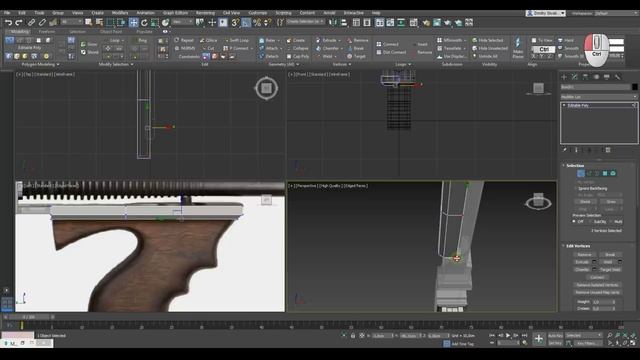Toggle the selection lock icon in status bar
Screen dimensions: 640x360
click(x=353, y=336)
